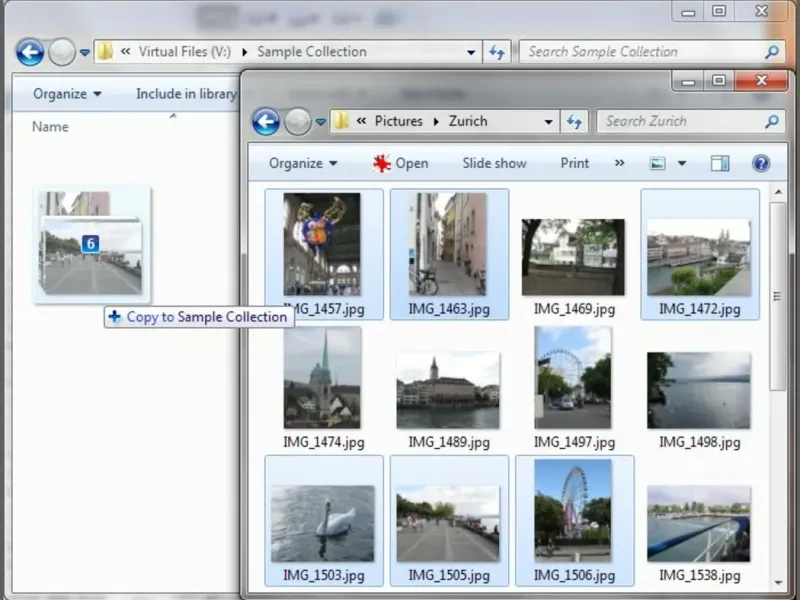Click the refresh icon beside the Sample Collection address
This screenshot has width=800, height=600.
[497, 52]
